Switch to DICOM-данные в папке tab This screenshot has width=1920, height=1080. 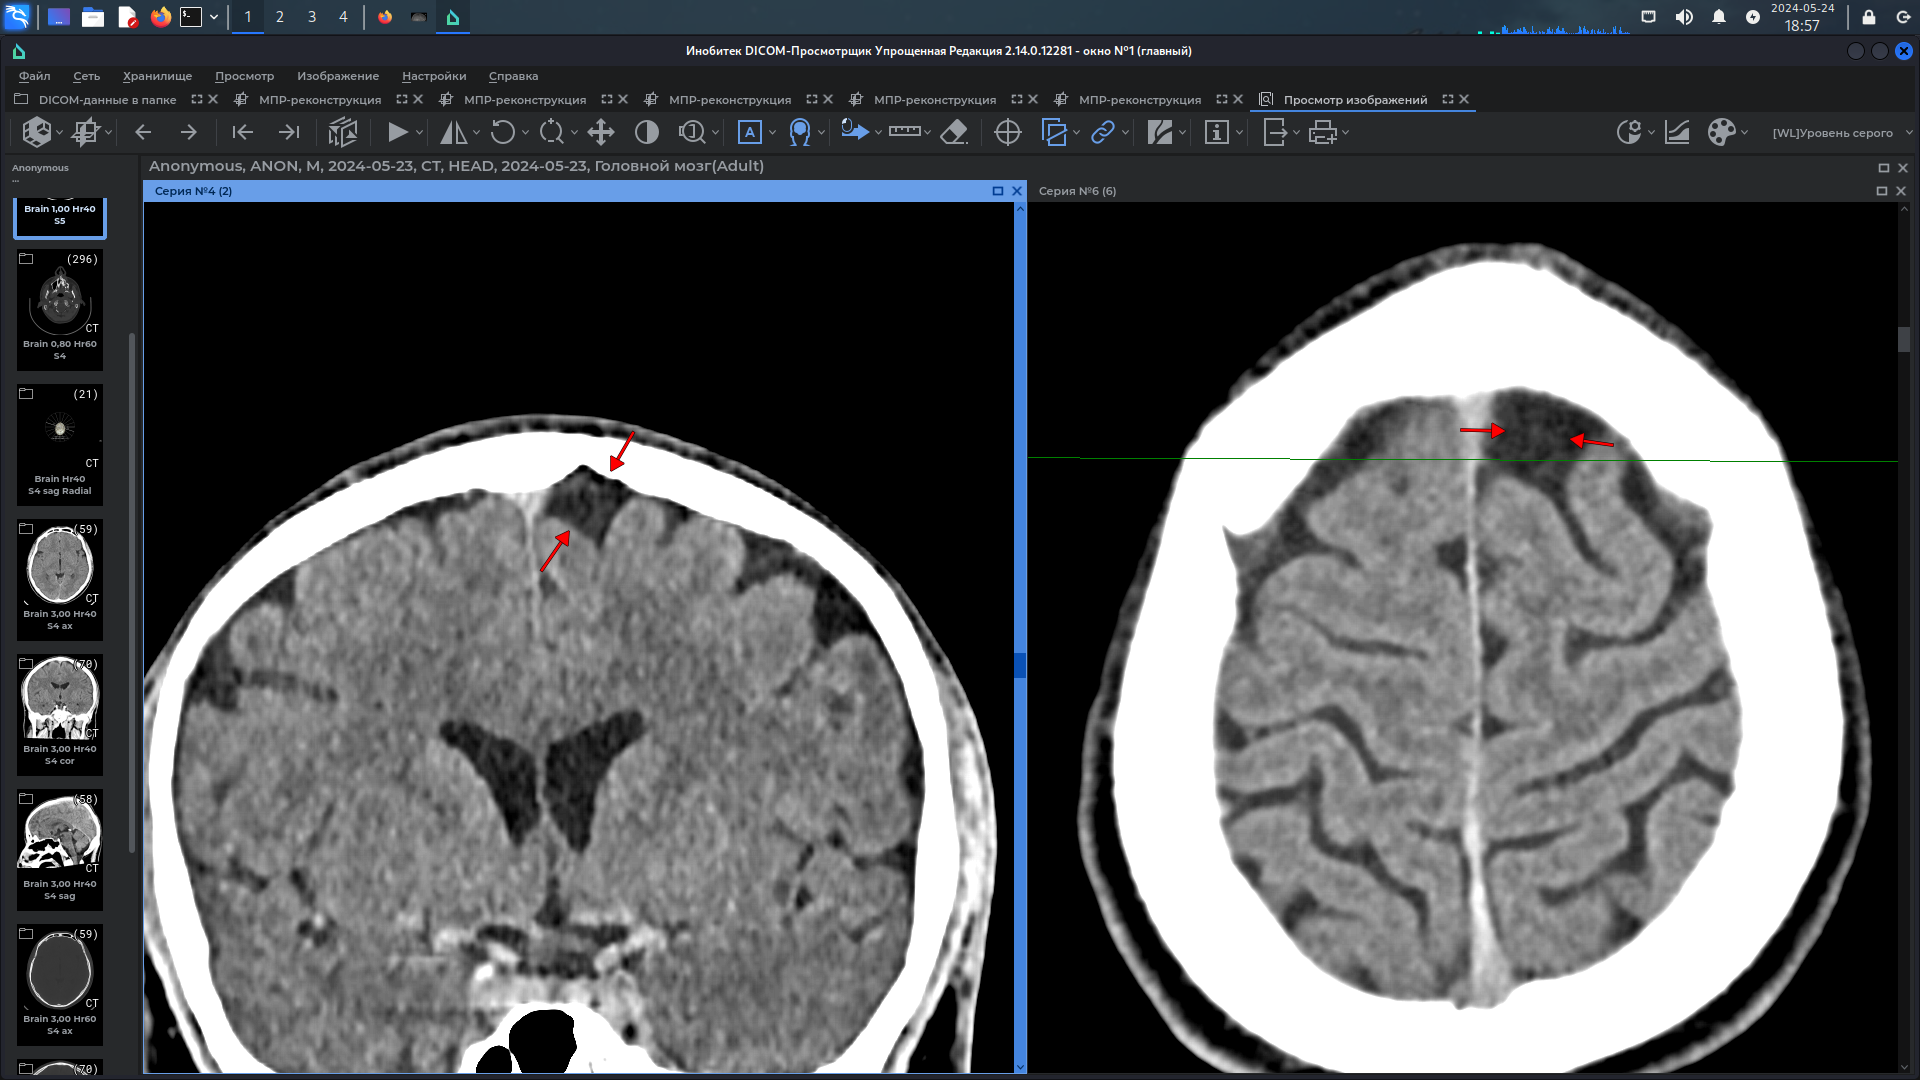click(107, 100)
